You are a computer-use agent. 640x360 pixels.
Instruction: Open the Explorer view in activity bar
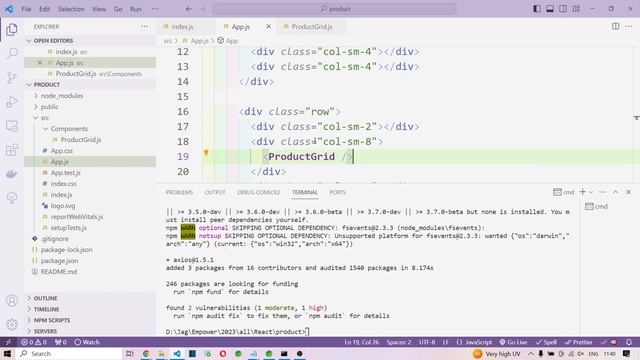(12, 29)
